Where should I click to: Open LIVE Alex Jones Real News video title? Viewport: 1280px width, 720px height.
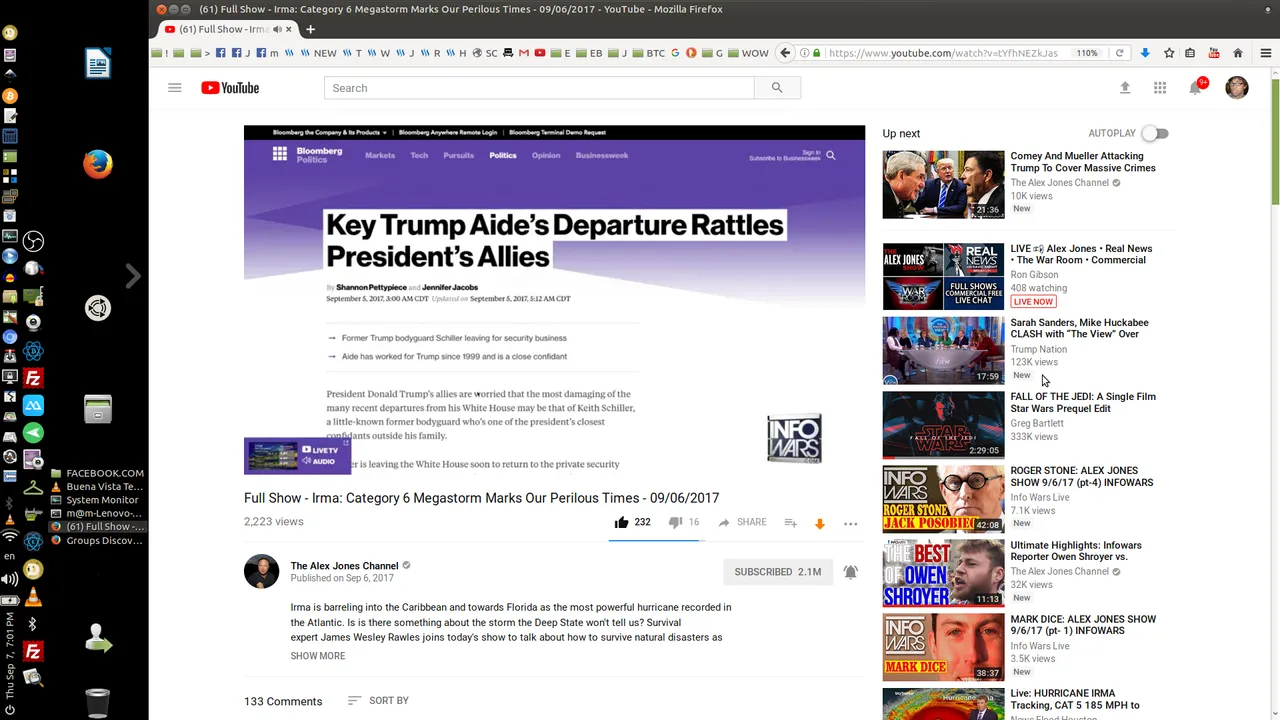pos(1081,254)
